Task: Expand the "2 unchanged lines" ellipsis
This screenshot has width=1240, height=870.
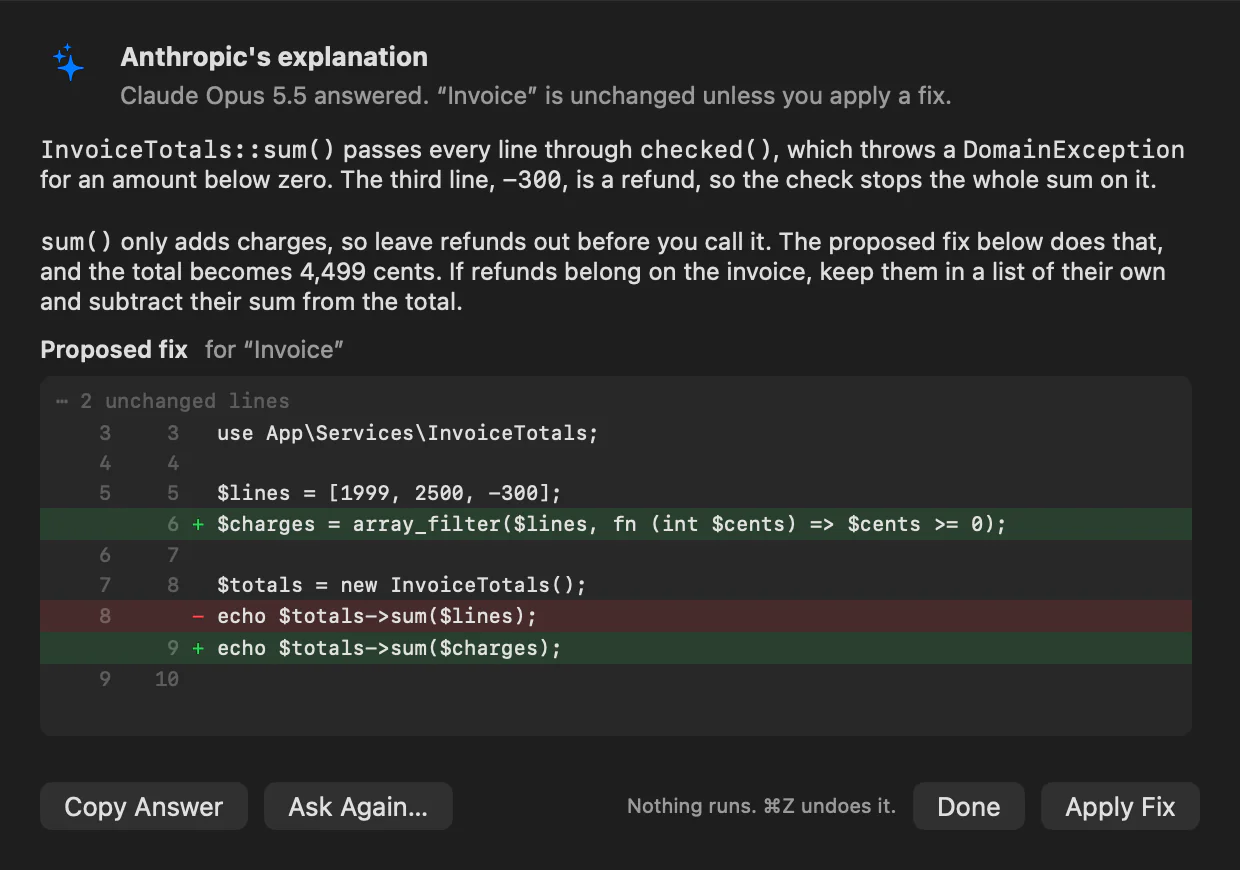Action: pyautogui.click(x=172, y=401)
